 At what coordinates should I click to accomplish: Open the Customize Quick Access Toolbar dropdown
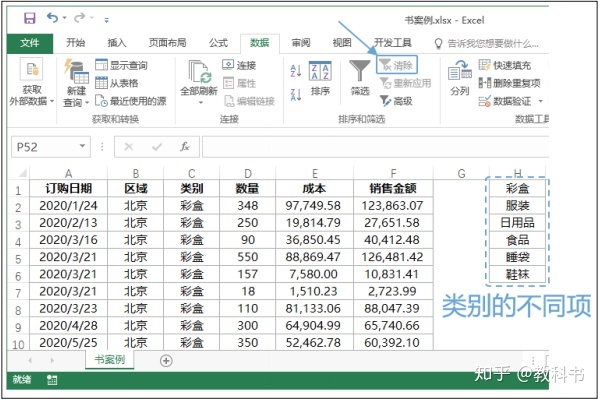pyautogui.click(x=106, y=20)
